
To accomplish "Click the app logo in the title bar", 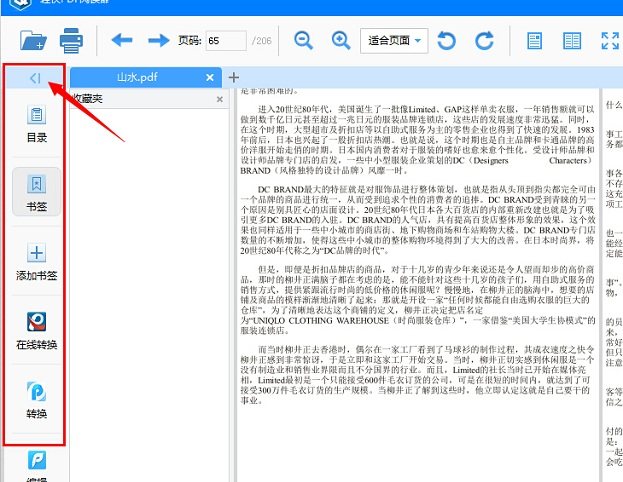I will [20, 4].
